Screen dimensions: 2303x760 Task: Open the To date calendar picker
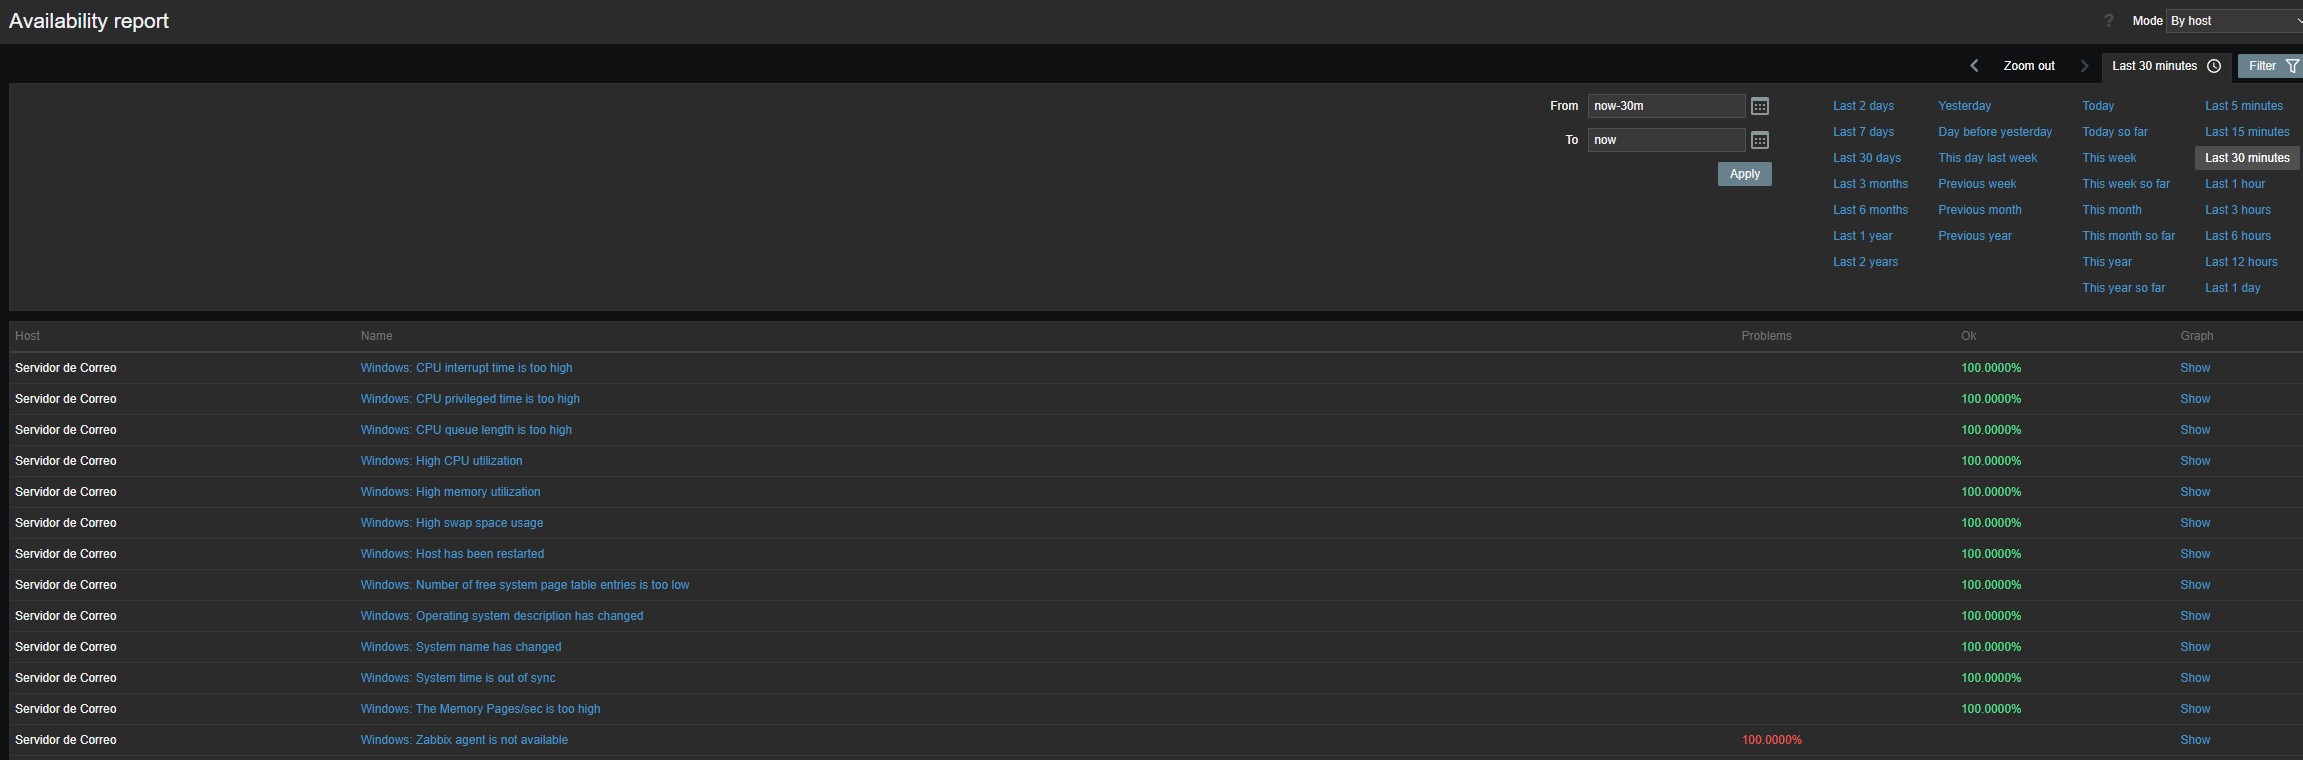(x=1760, y=140)
